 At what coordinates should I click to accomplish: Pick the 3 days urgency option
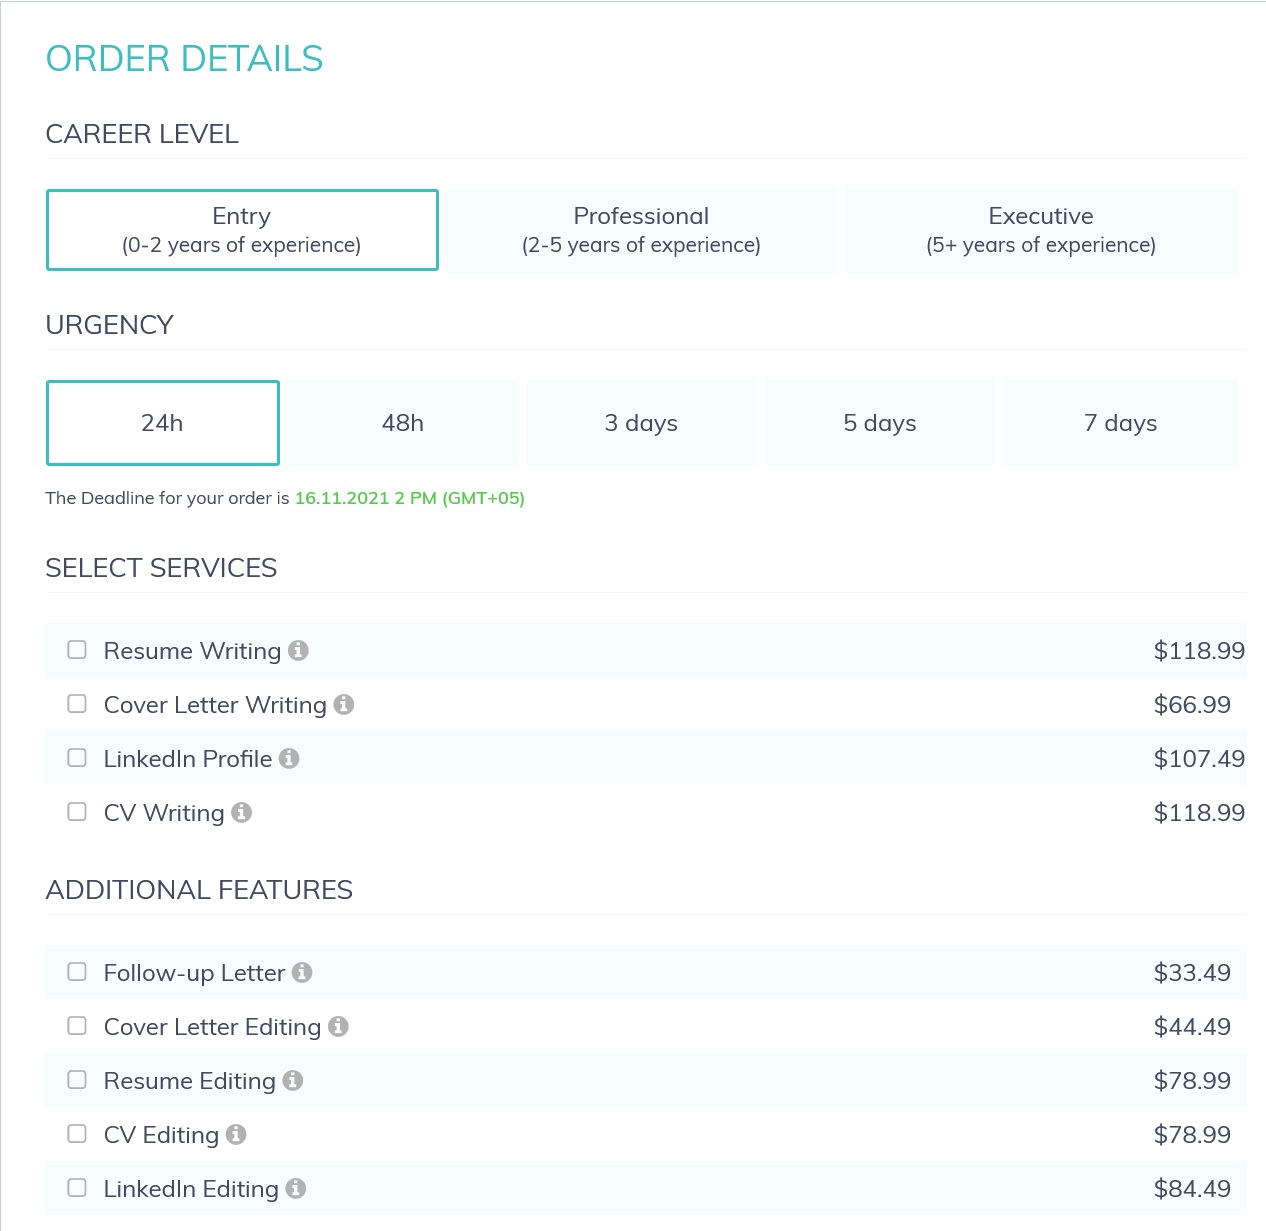pyautogui.click(x=641, y=423)
